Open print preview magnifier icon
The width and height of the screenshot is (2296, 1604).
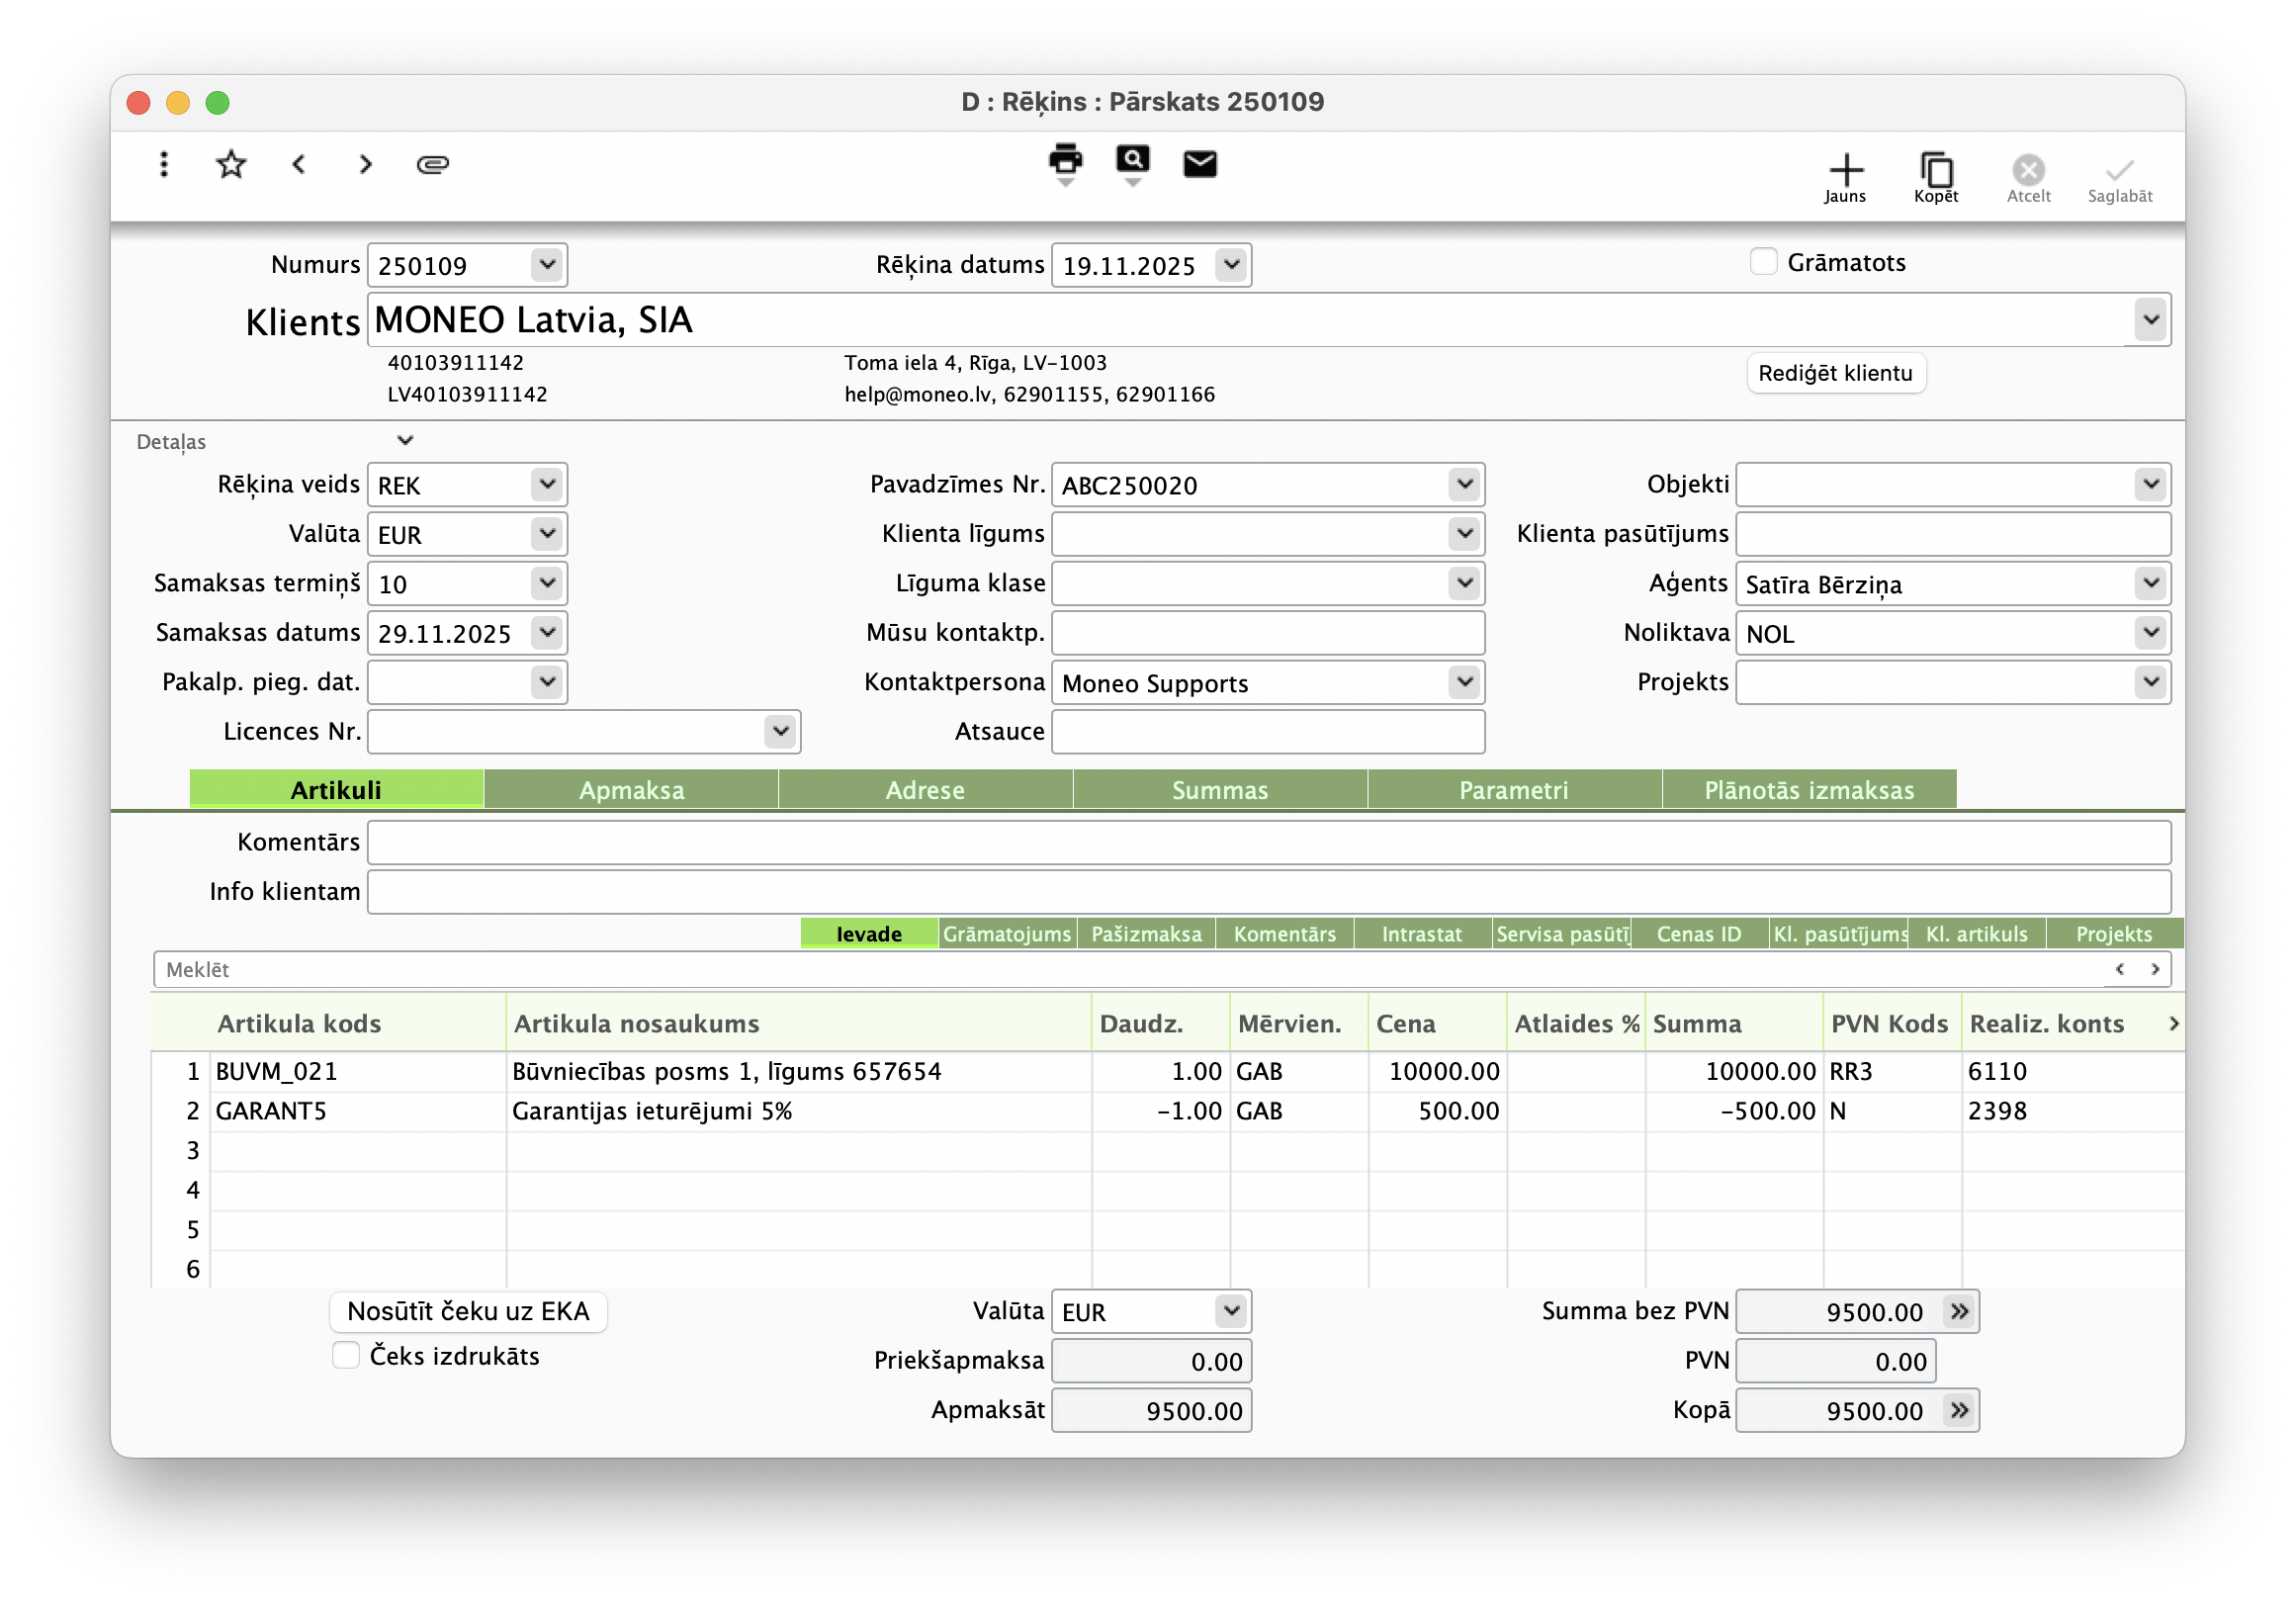pyautogui.click(x=1132, y=160)
